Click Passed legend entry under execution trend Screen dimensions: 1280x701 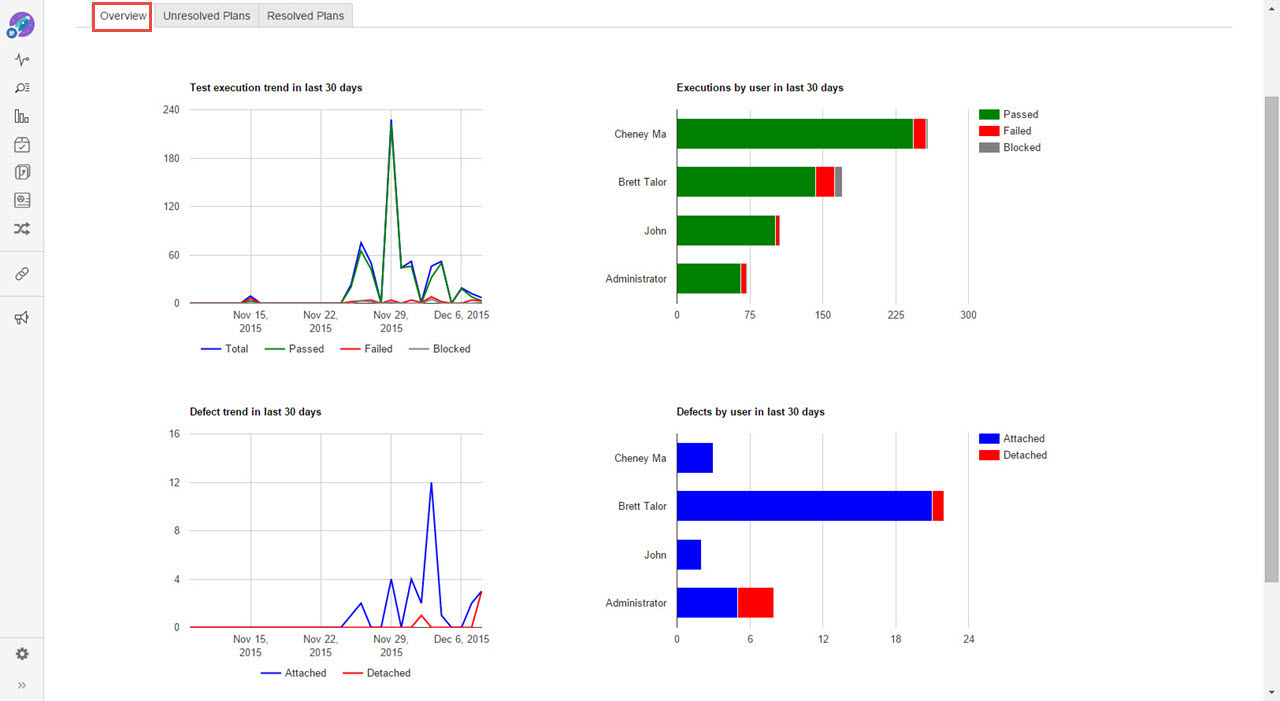[x=294, y=349]
